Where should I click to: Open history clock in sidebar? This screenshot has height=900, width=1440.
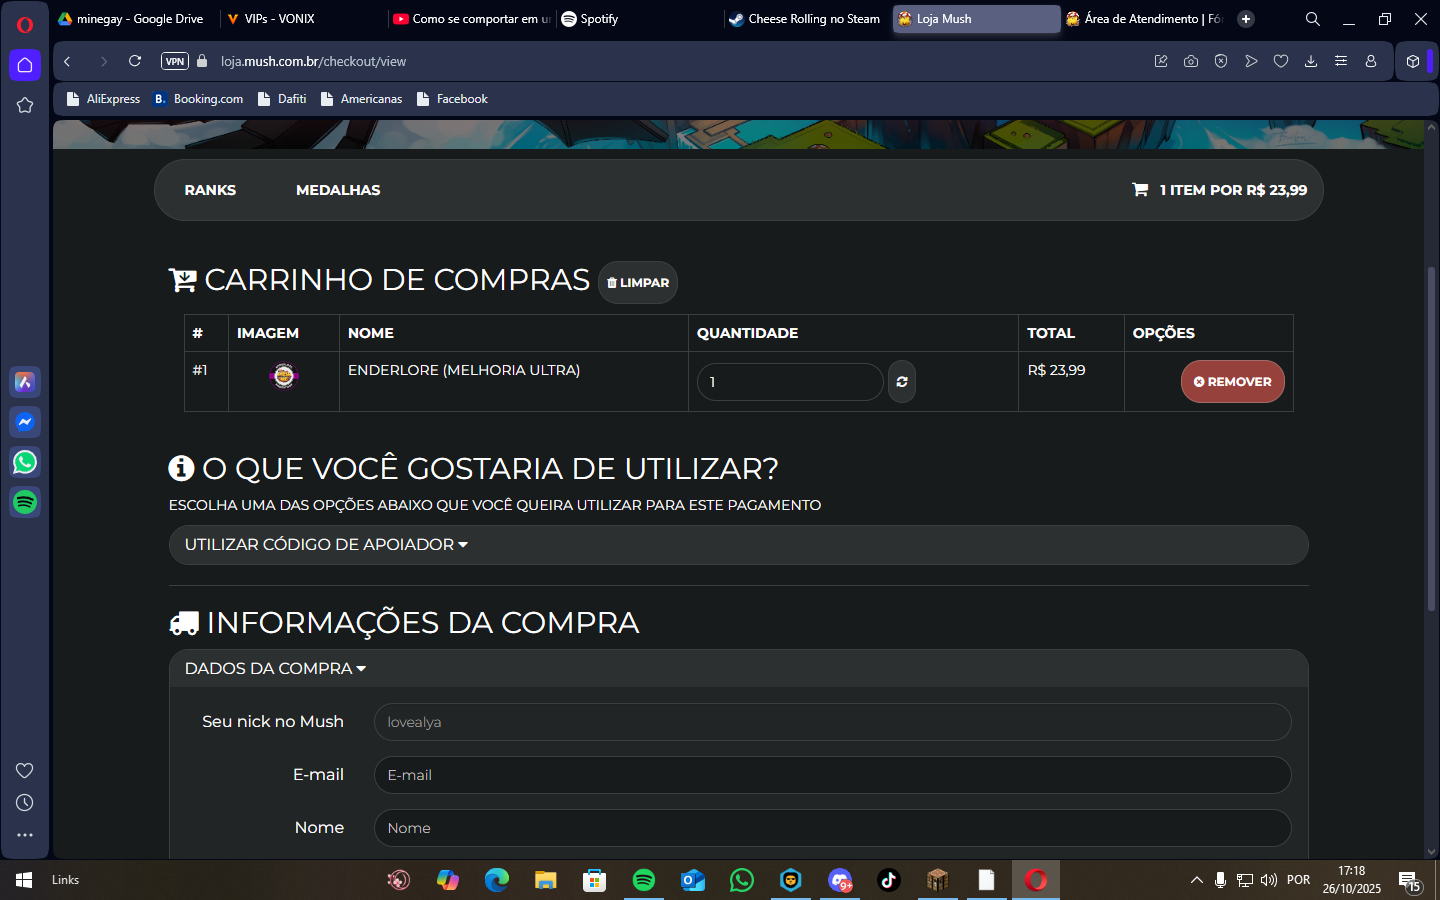pos(25,803)
